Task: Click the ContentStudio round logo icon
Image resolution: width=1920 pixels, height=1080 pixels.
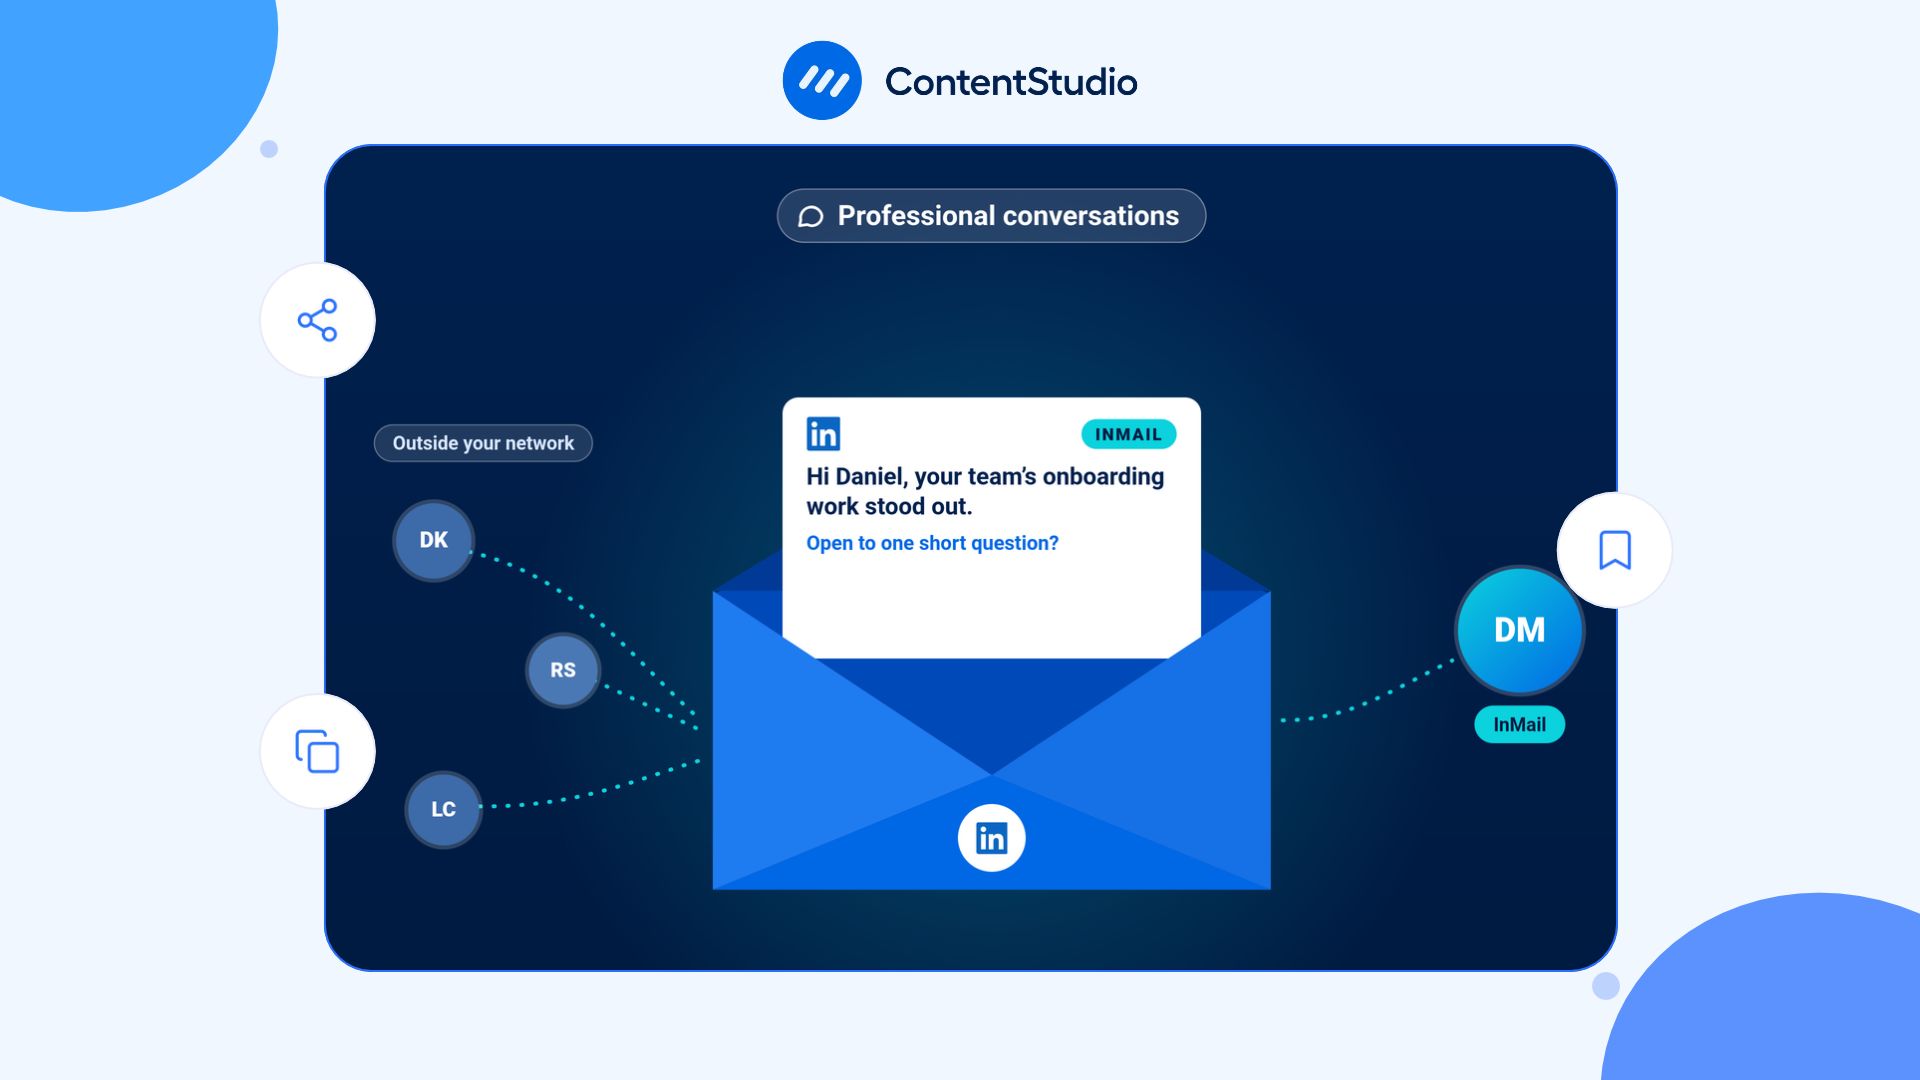Action: pos(822,81)
